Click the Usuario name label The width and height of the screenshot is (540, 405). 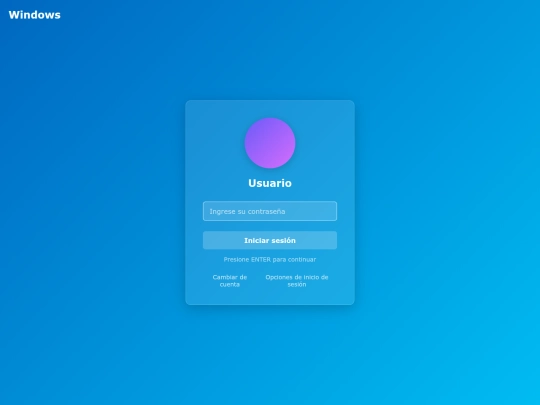270,183
